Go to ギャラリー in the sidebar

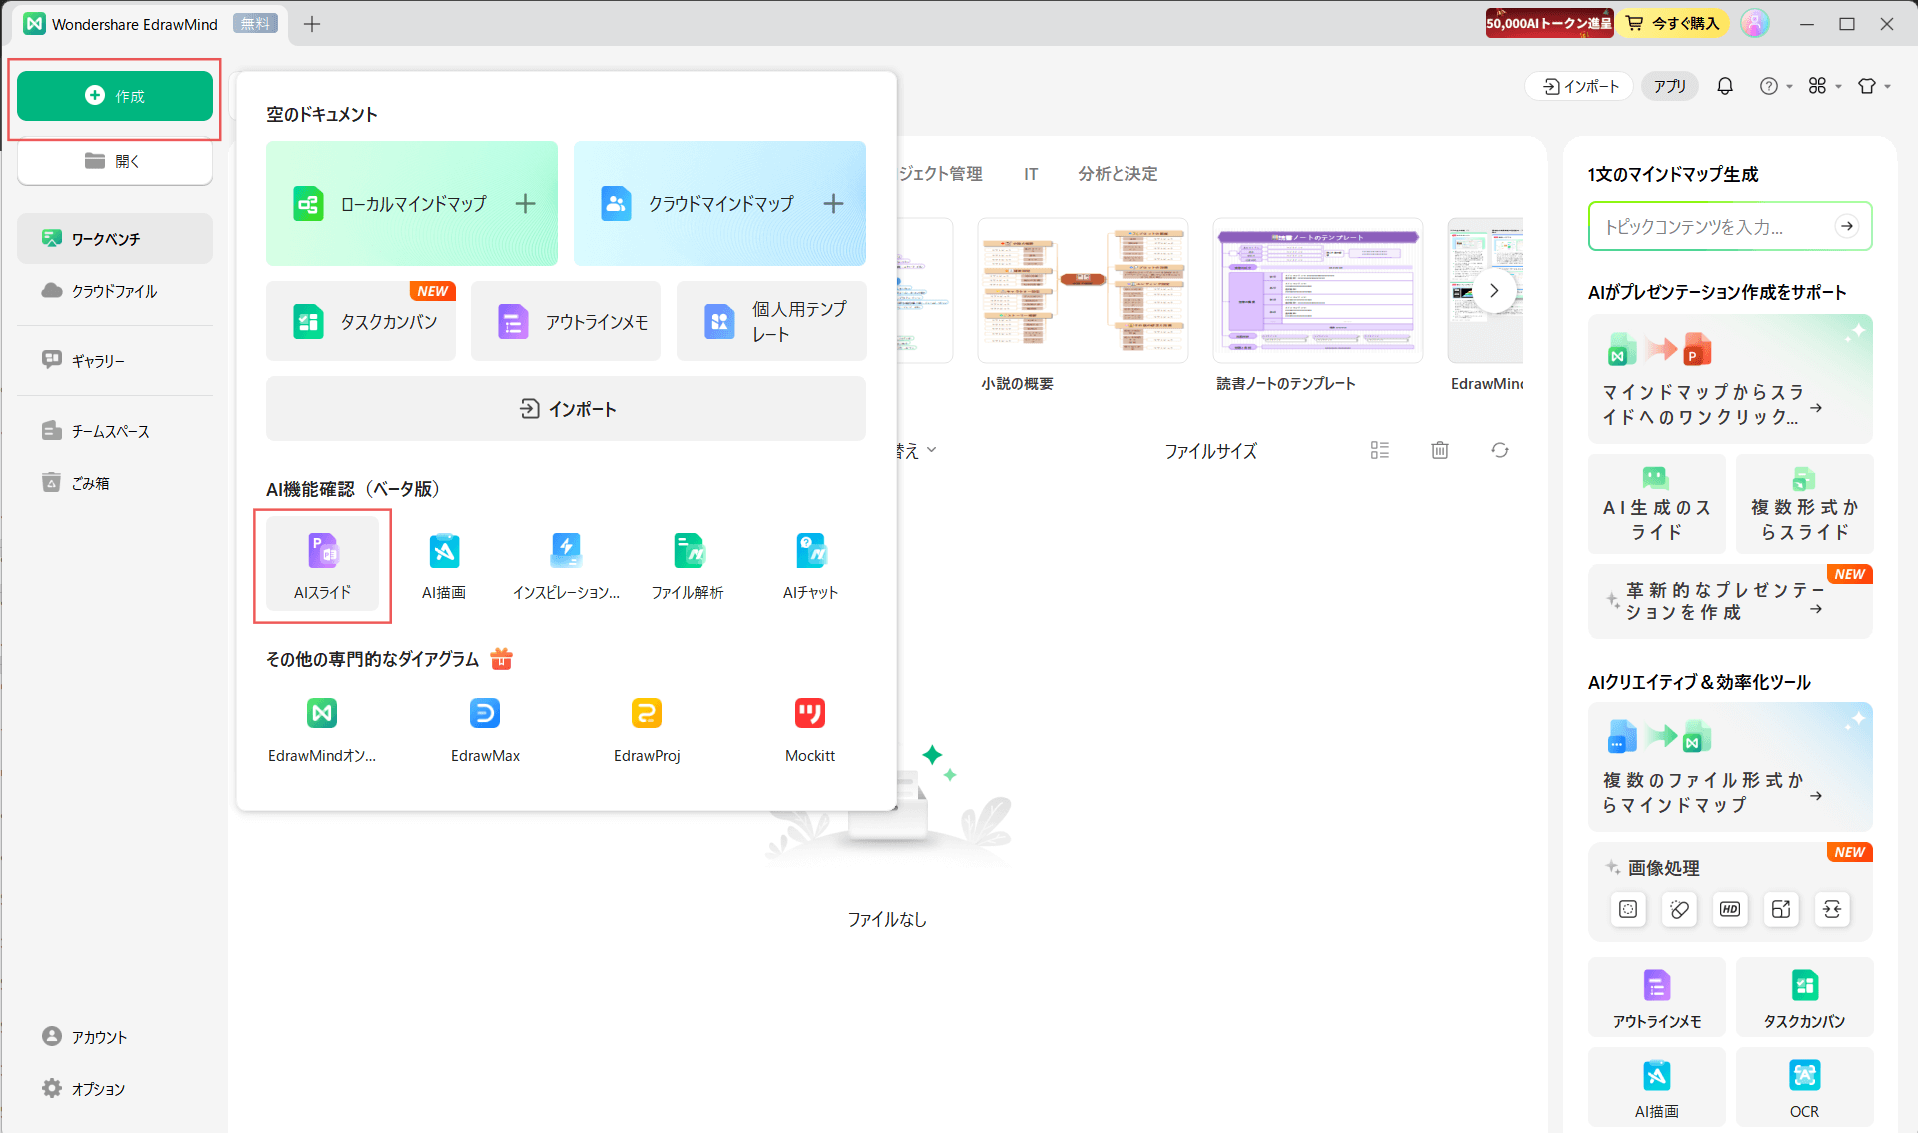114,360
